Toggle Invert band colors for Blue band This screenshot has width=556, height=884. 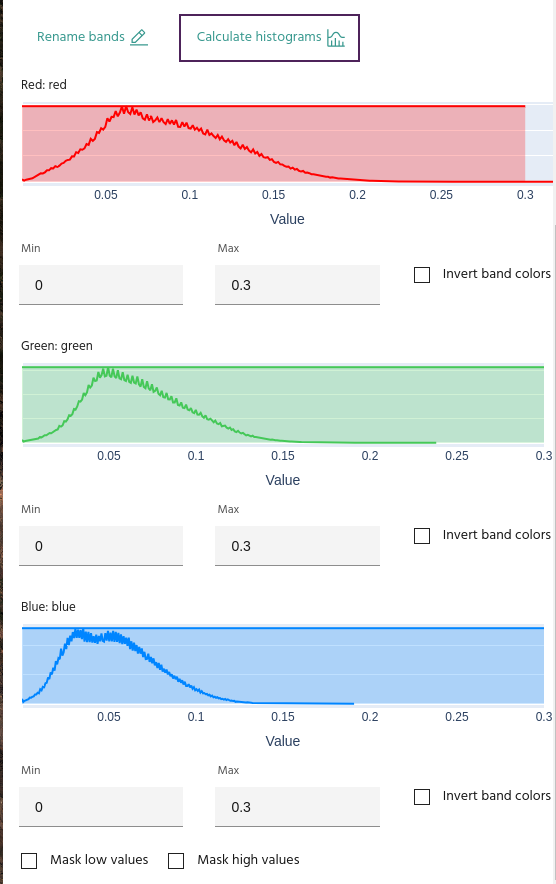click(422, 797)
